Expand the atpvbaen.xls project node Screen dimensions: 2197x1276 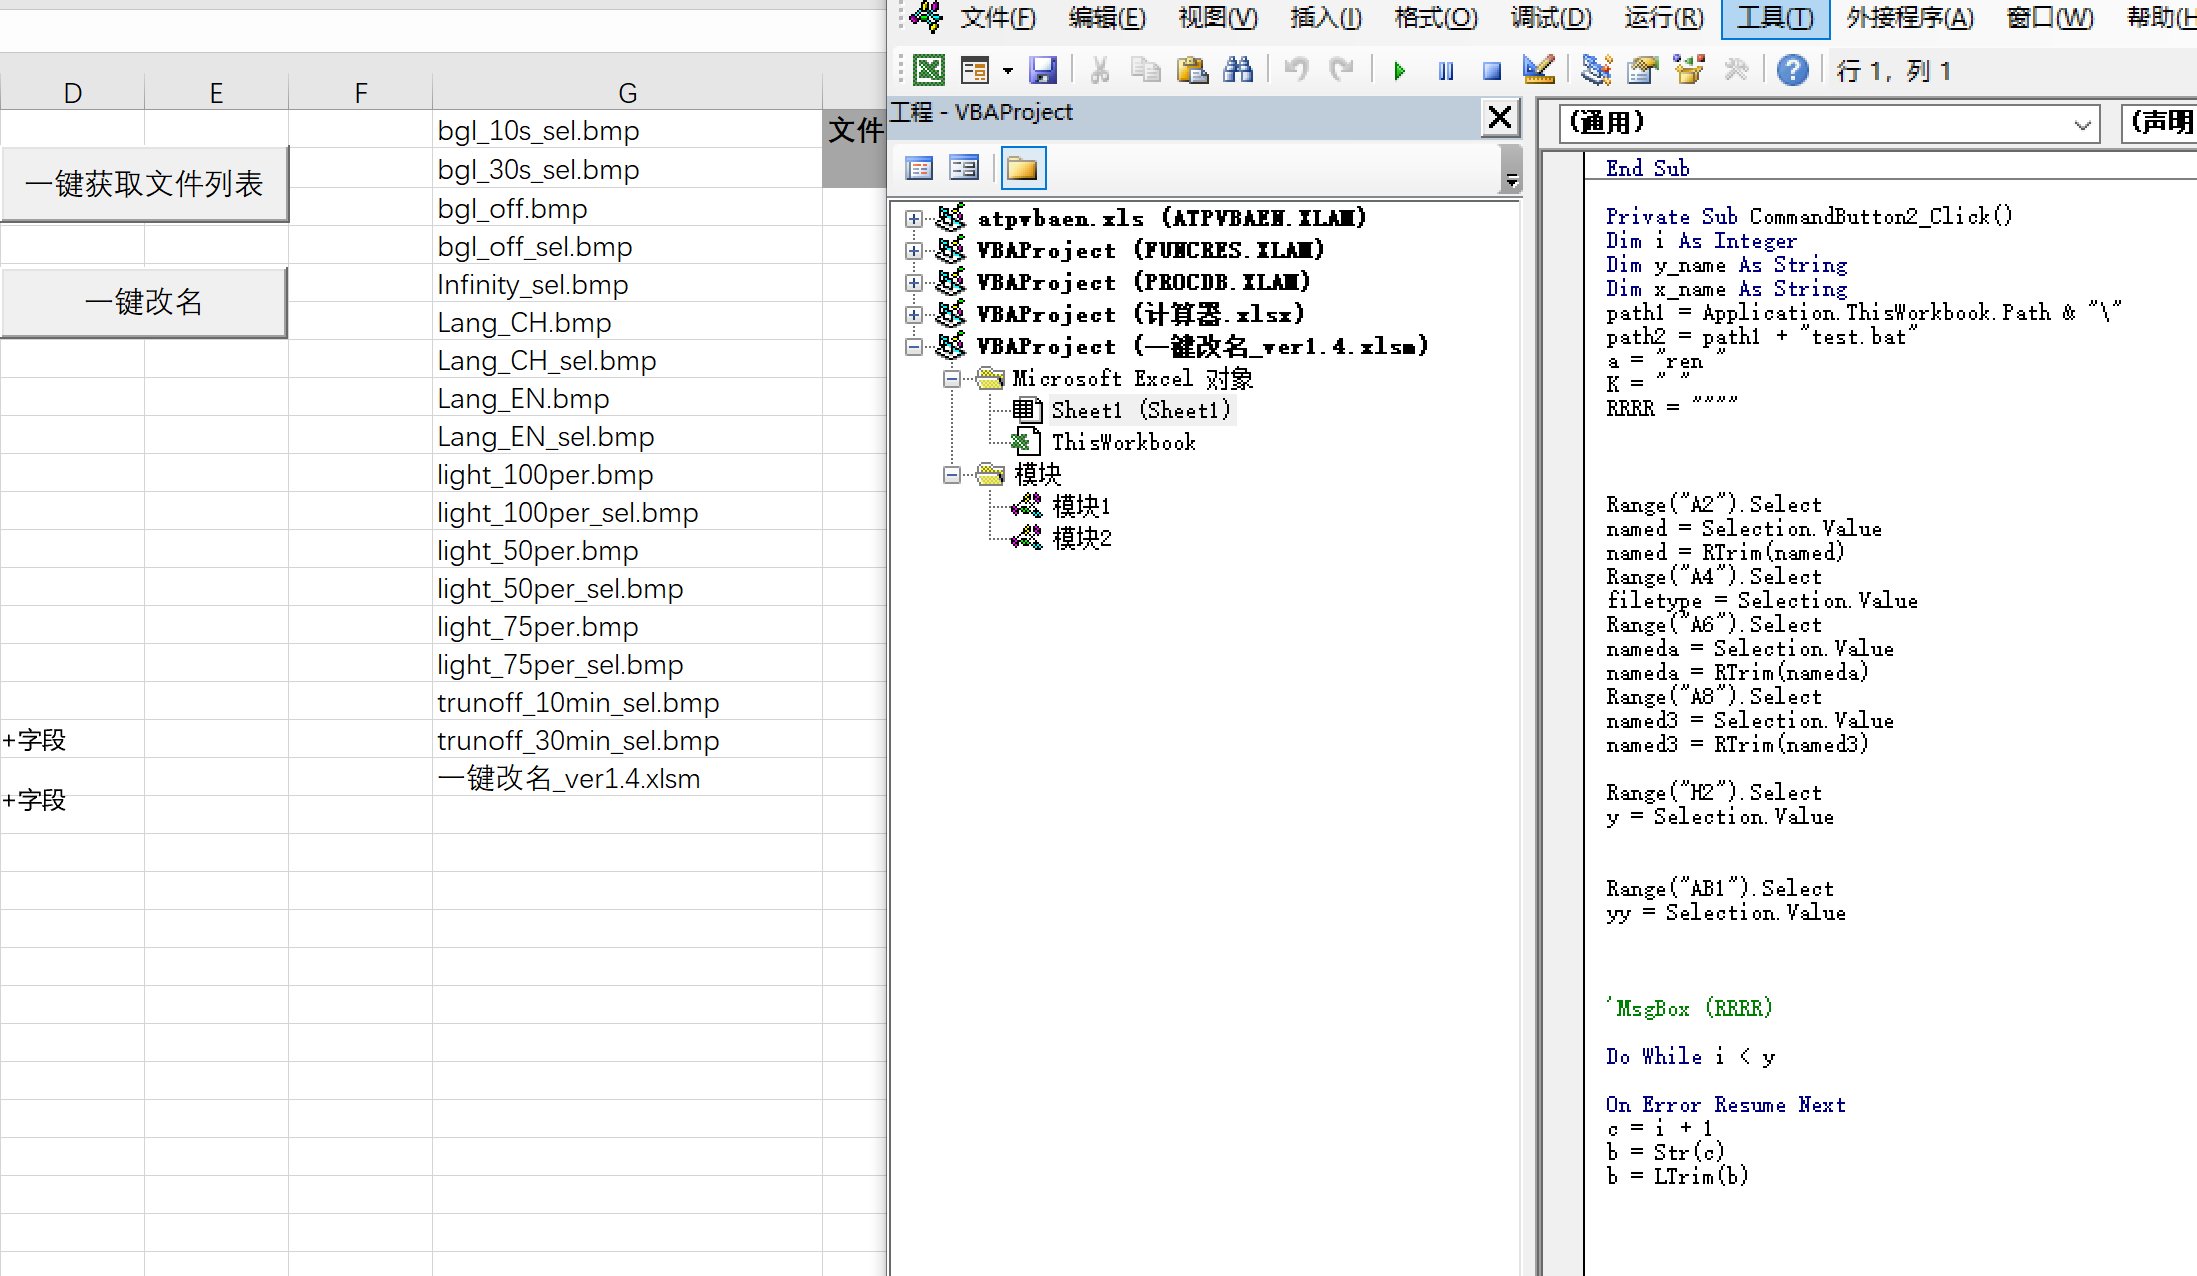[913, 218]
